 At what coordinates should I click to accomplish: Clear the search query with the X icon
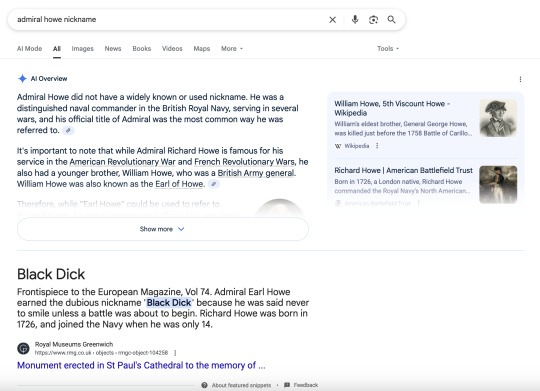[x=332, y=20]
